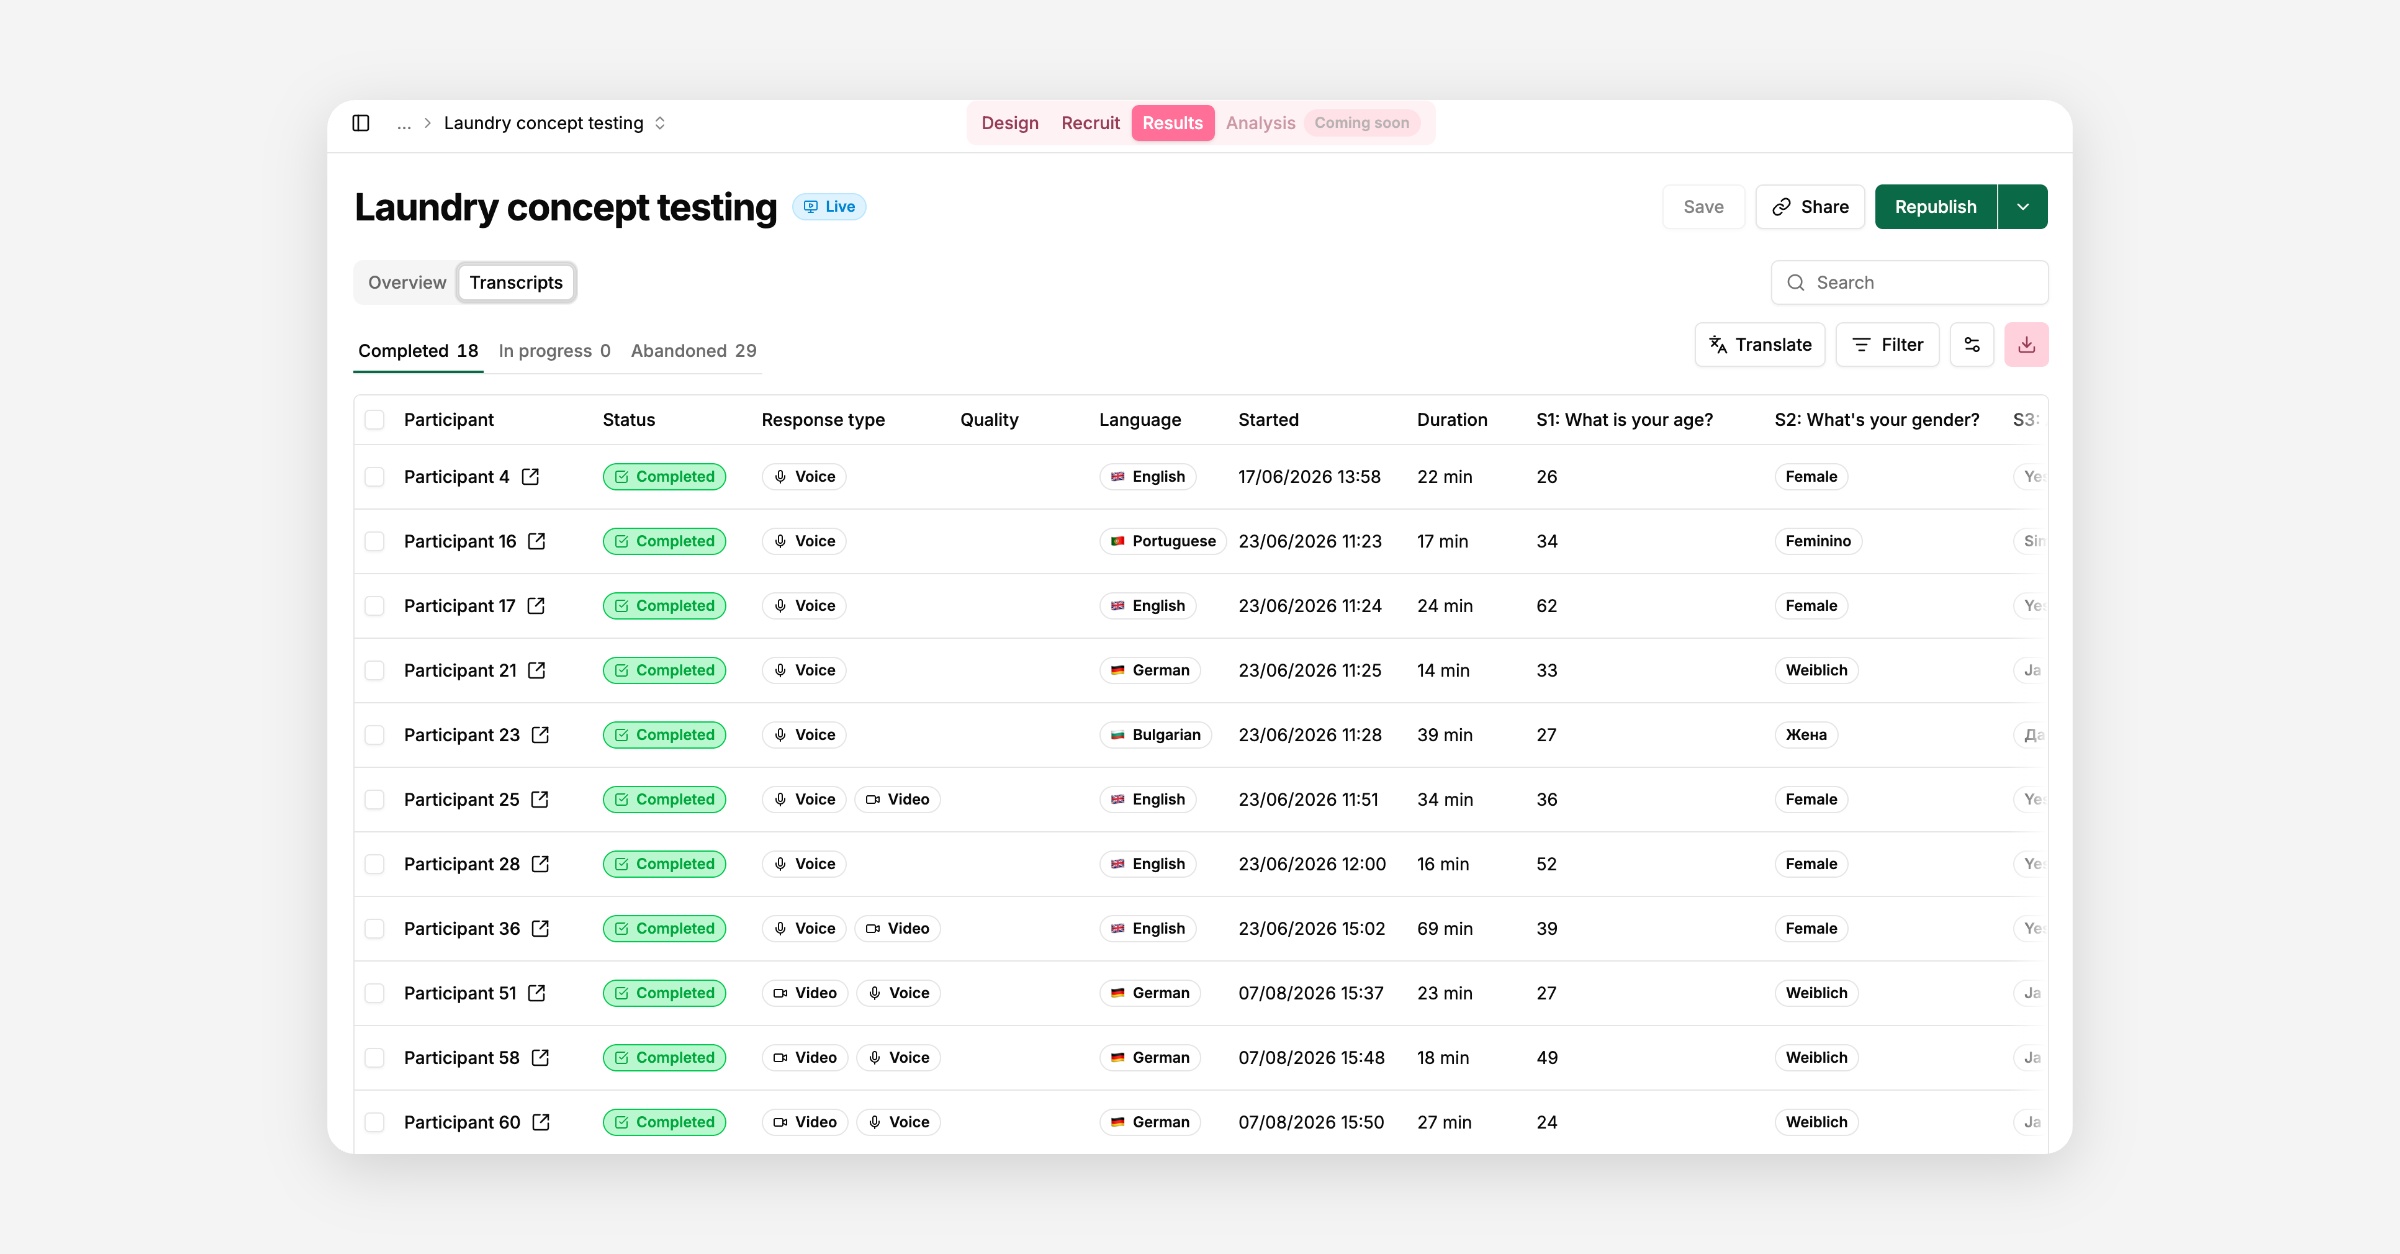Viewport: 2400px width, 1254px height.
Task: Switch to the Overview tab
Action: (x=407, y=283)
